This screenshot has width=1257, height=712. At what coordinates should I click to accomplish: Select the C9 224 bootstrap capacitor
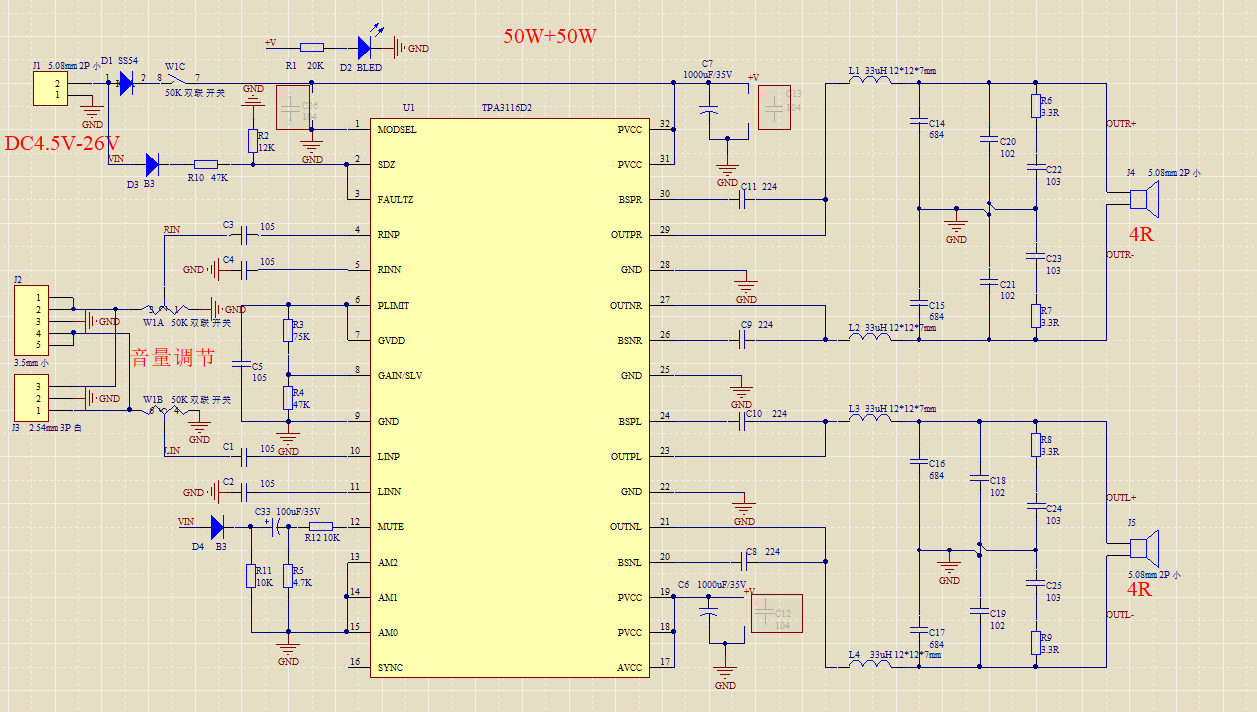coord(743,340)
